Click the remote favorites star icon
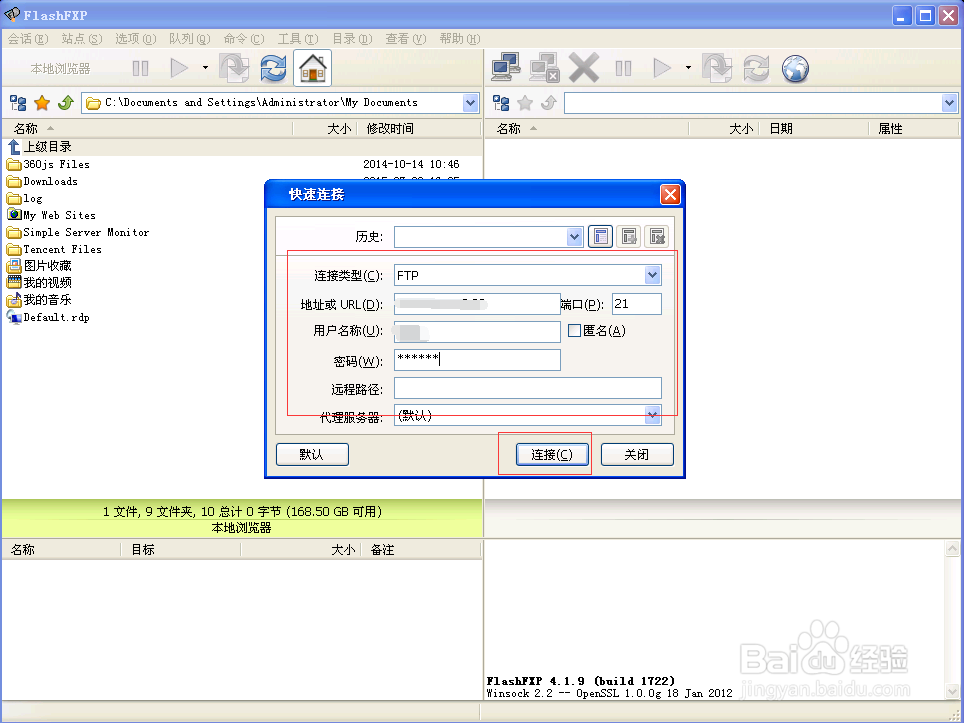This screenshot has width=964, height=723. pyautogui.click(x=524, y=103)
